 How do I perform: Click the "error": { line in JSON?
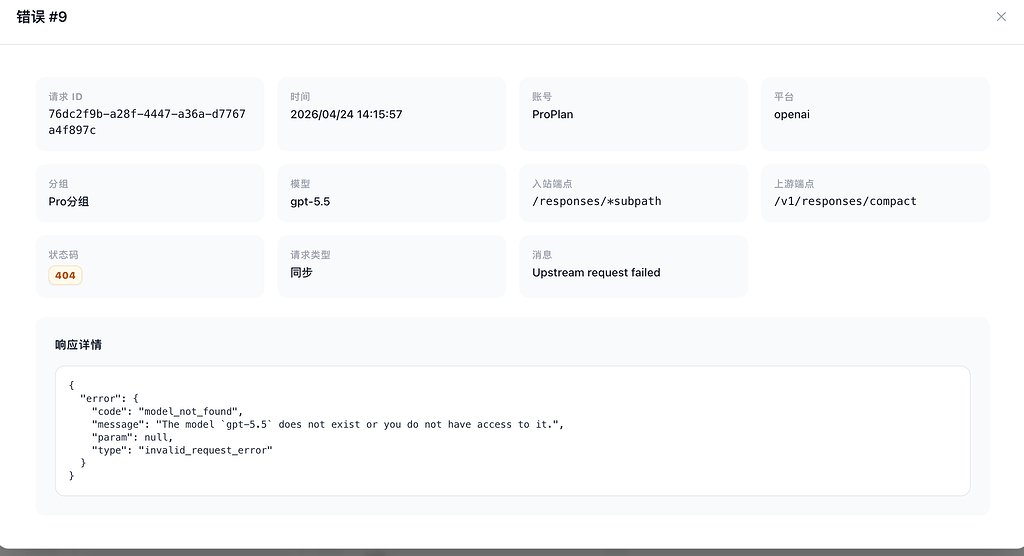[109, 398]
